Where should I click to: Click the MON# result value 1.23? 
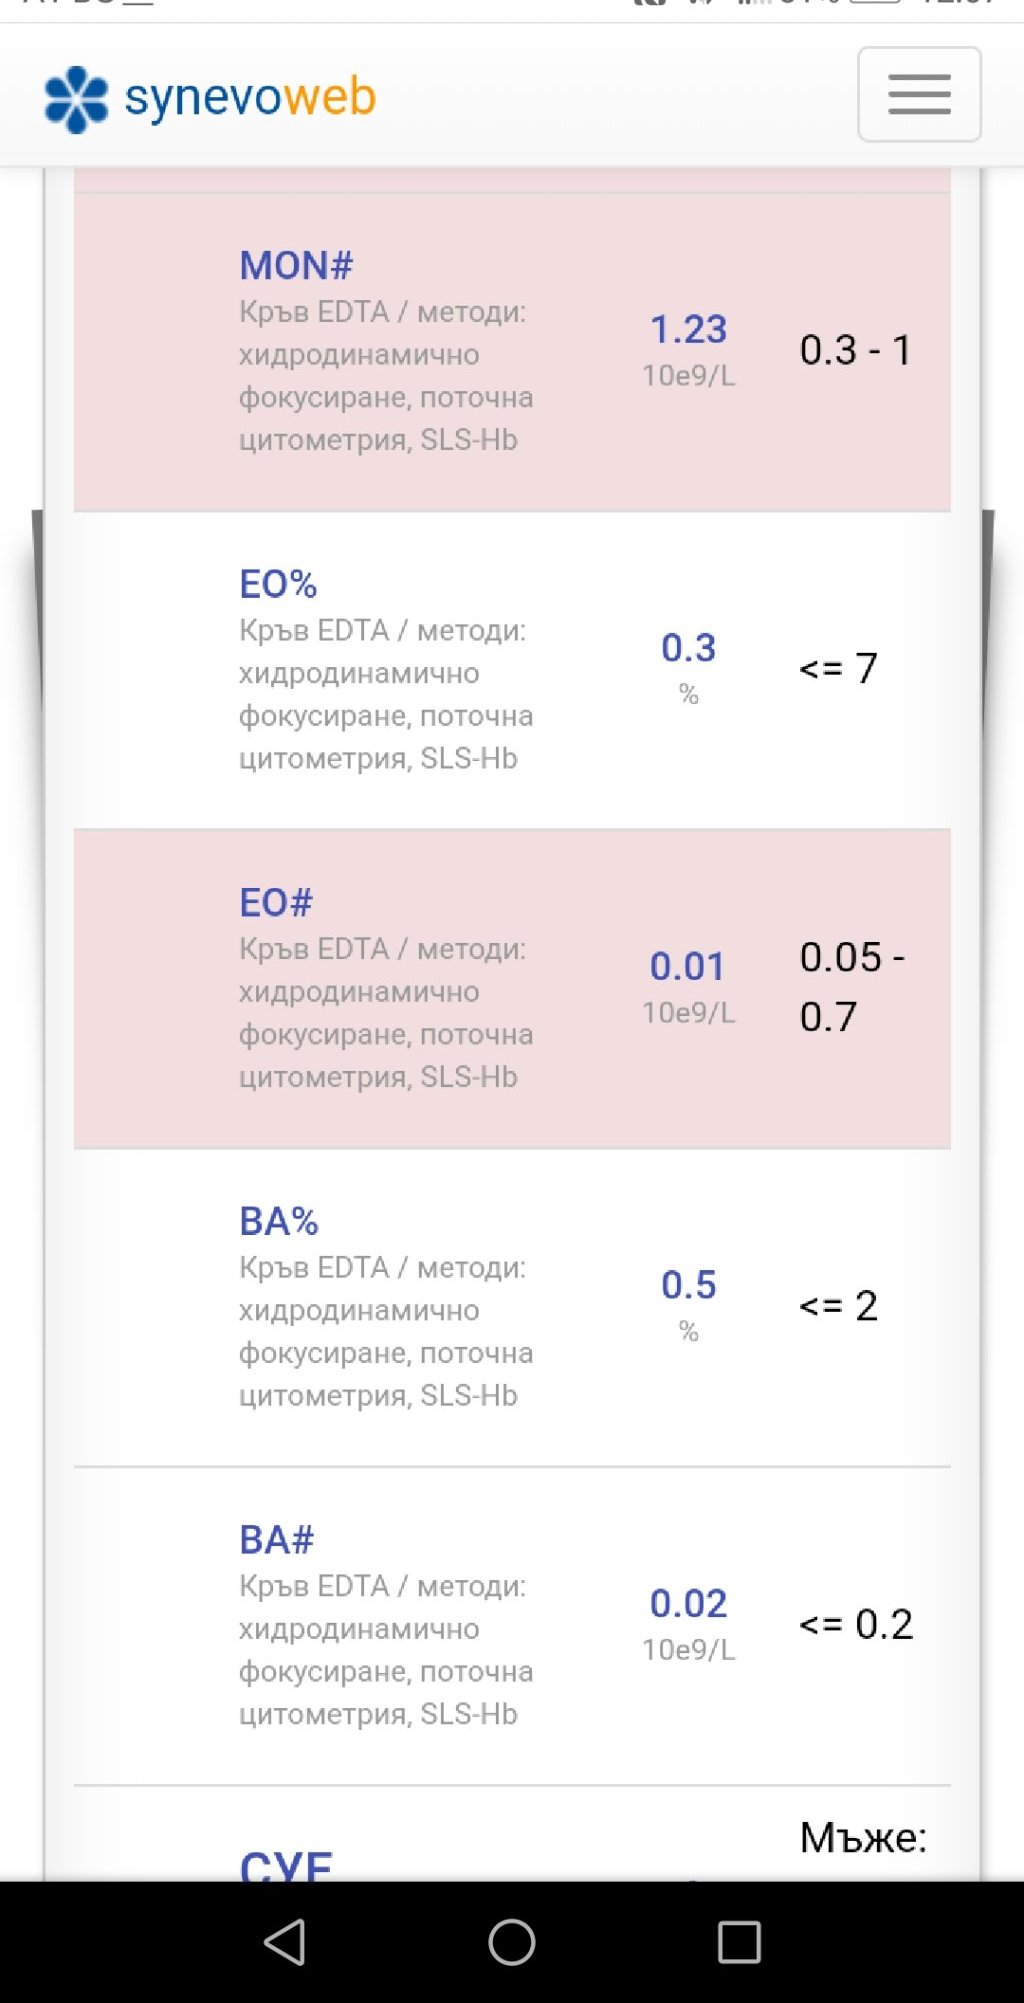688,329
